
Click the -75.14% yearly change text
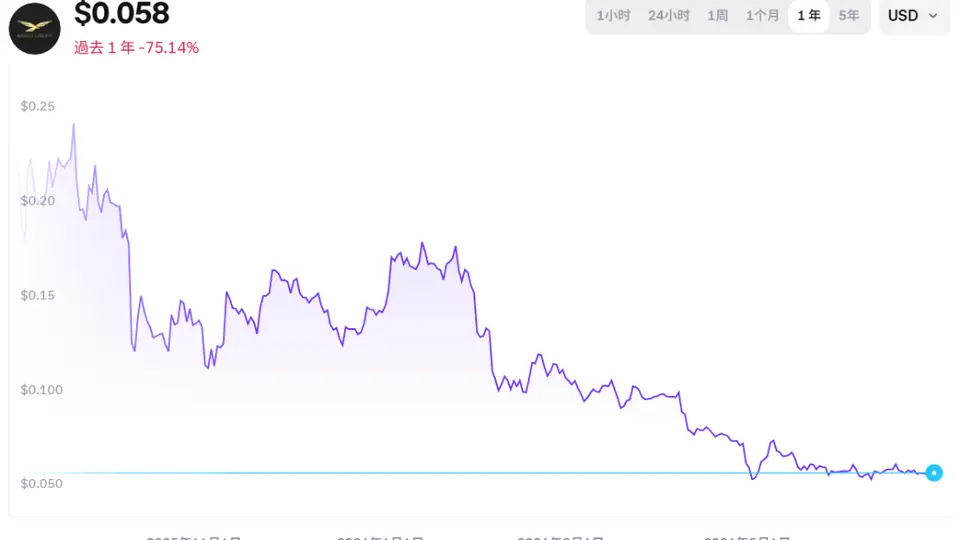tap(168, 48)
